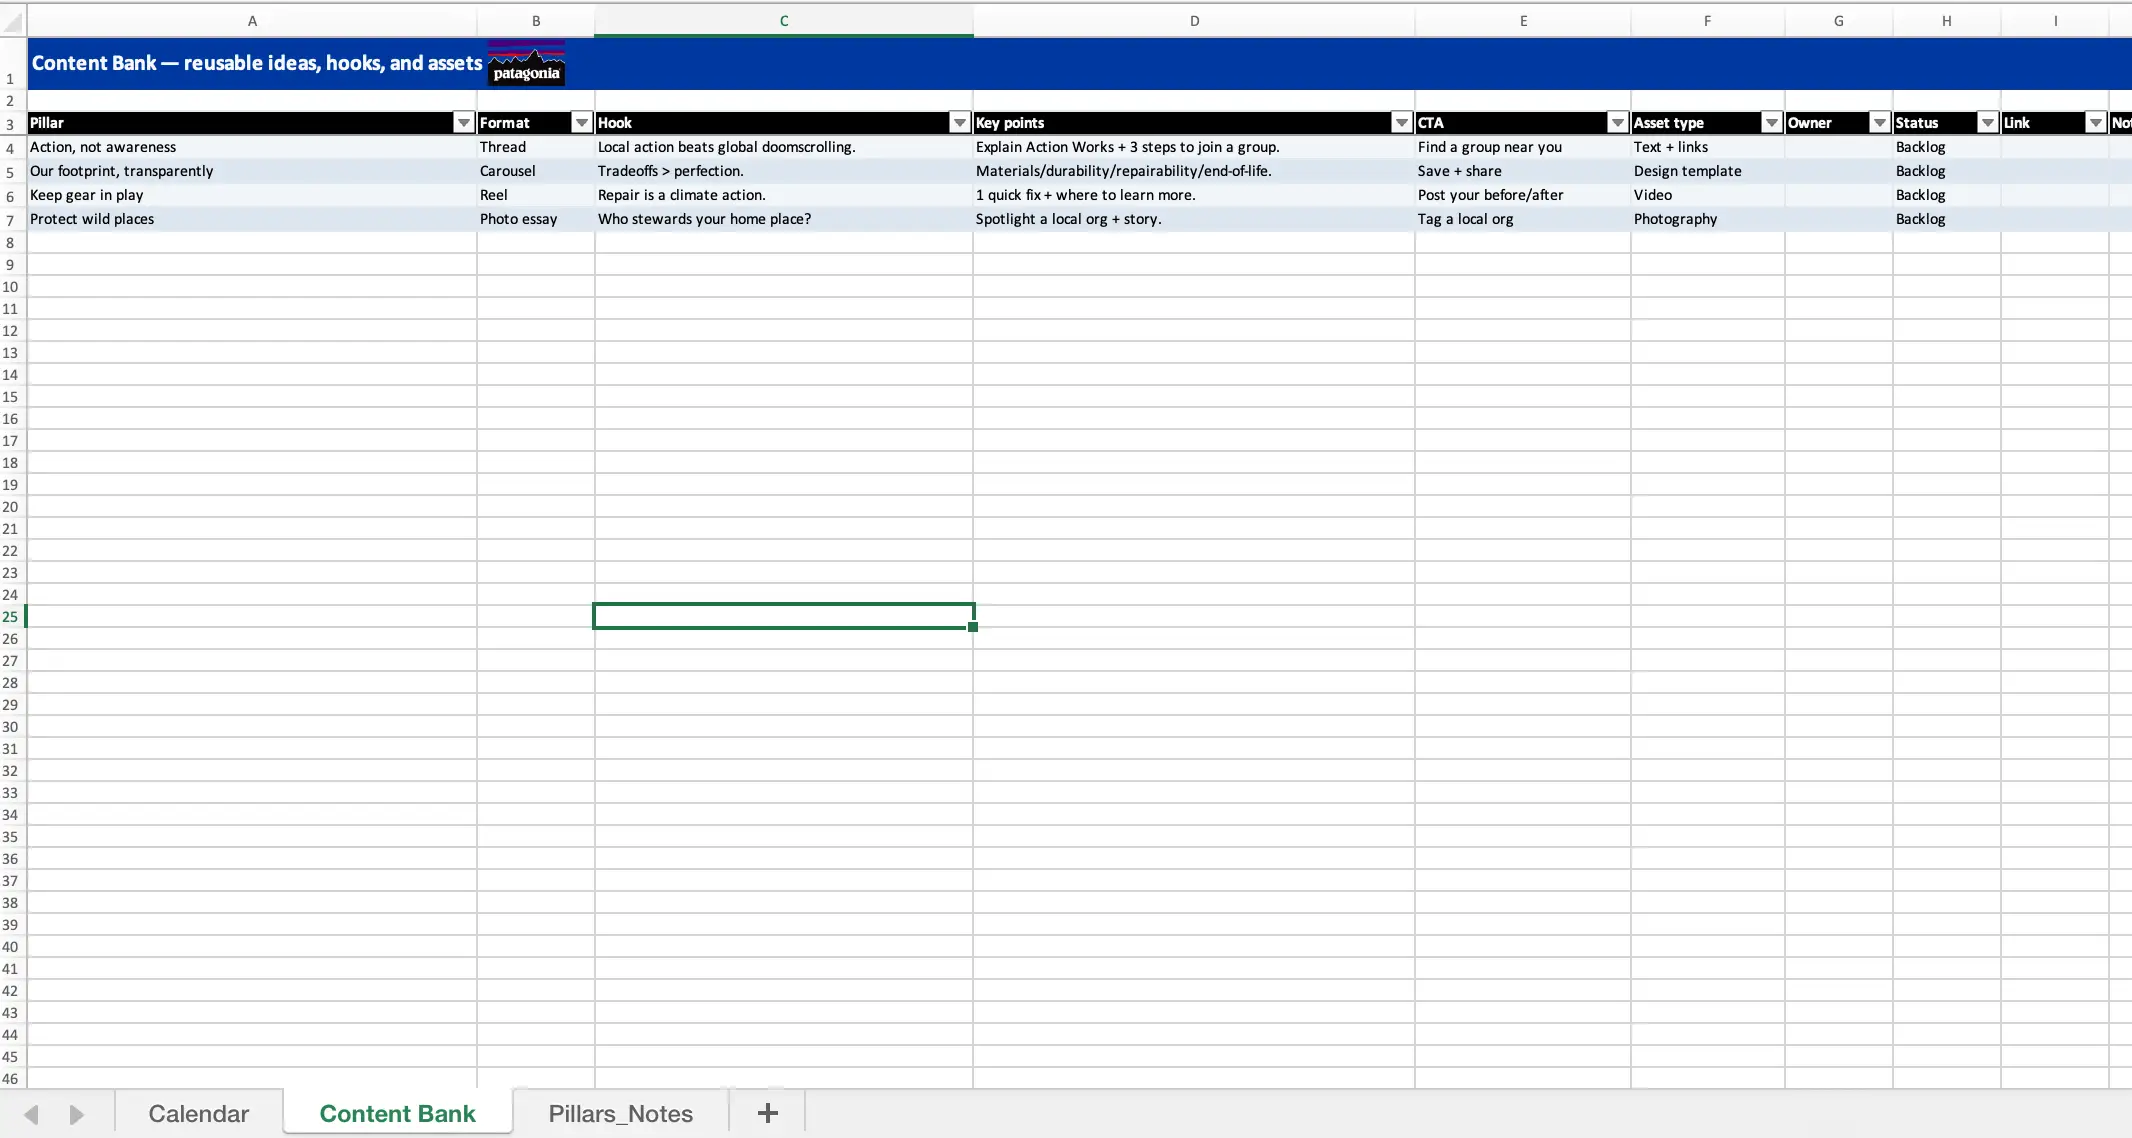This screenshot has height=1138, width=2132.
Task: Select the Content Bank sheet tab
Action: point(397,1114)
